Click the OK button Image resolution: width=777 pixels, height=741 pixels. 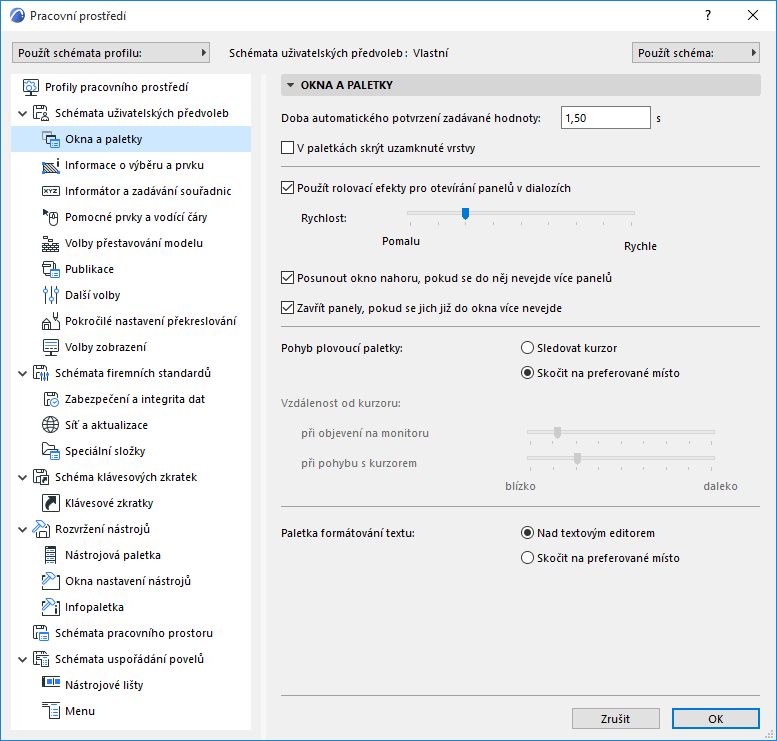coord(716,719)
